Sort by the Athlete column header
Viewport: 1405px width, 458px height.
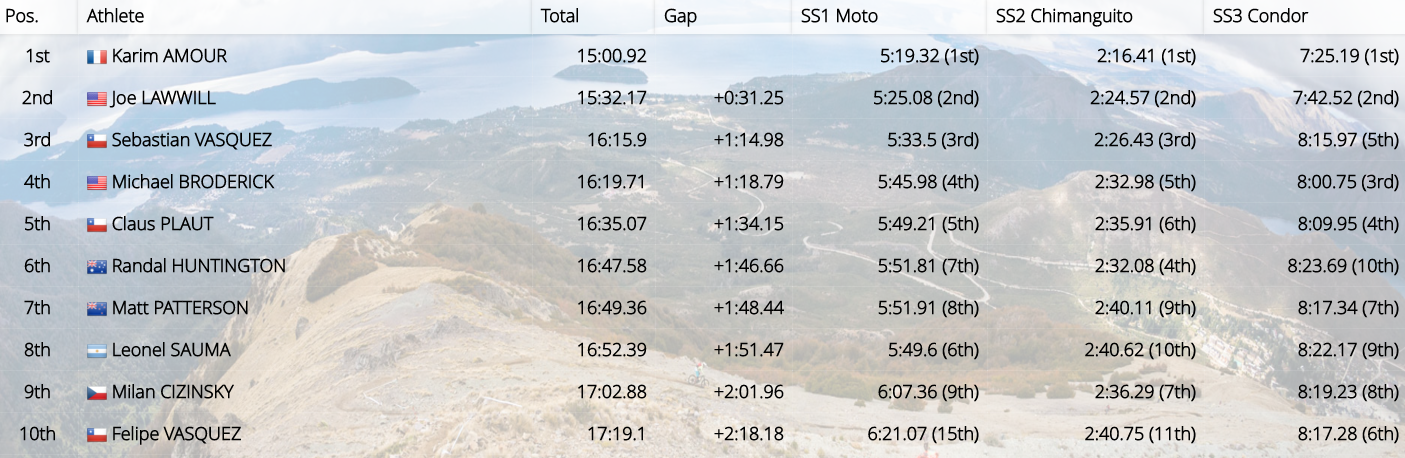tap(115, 16)
